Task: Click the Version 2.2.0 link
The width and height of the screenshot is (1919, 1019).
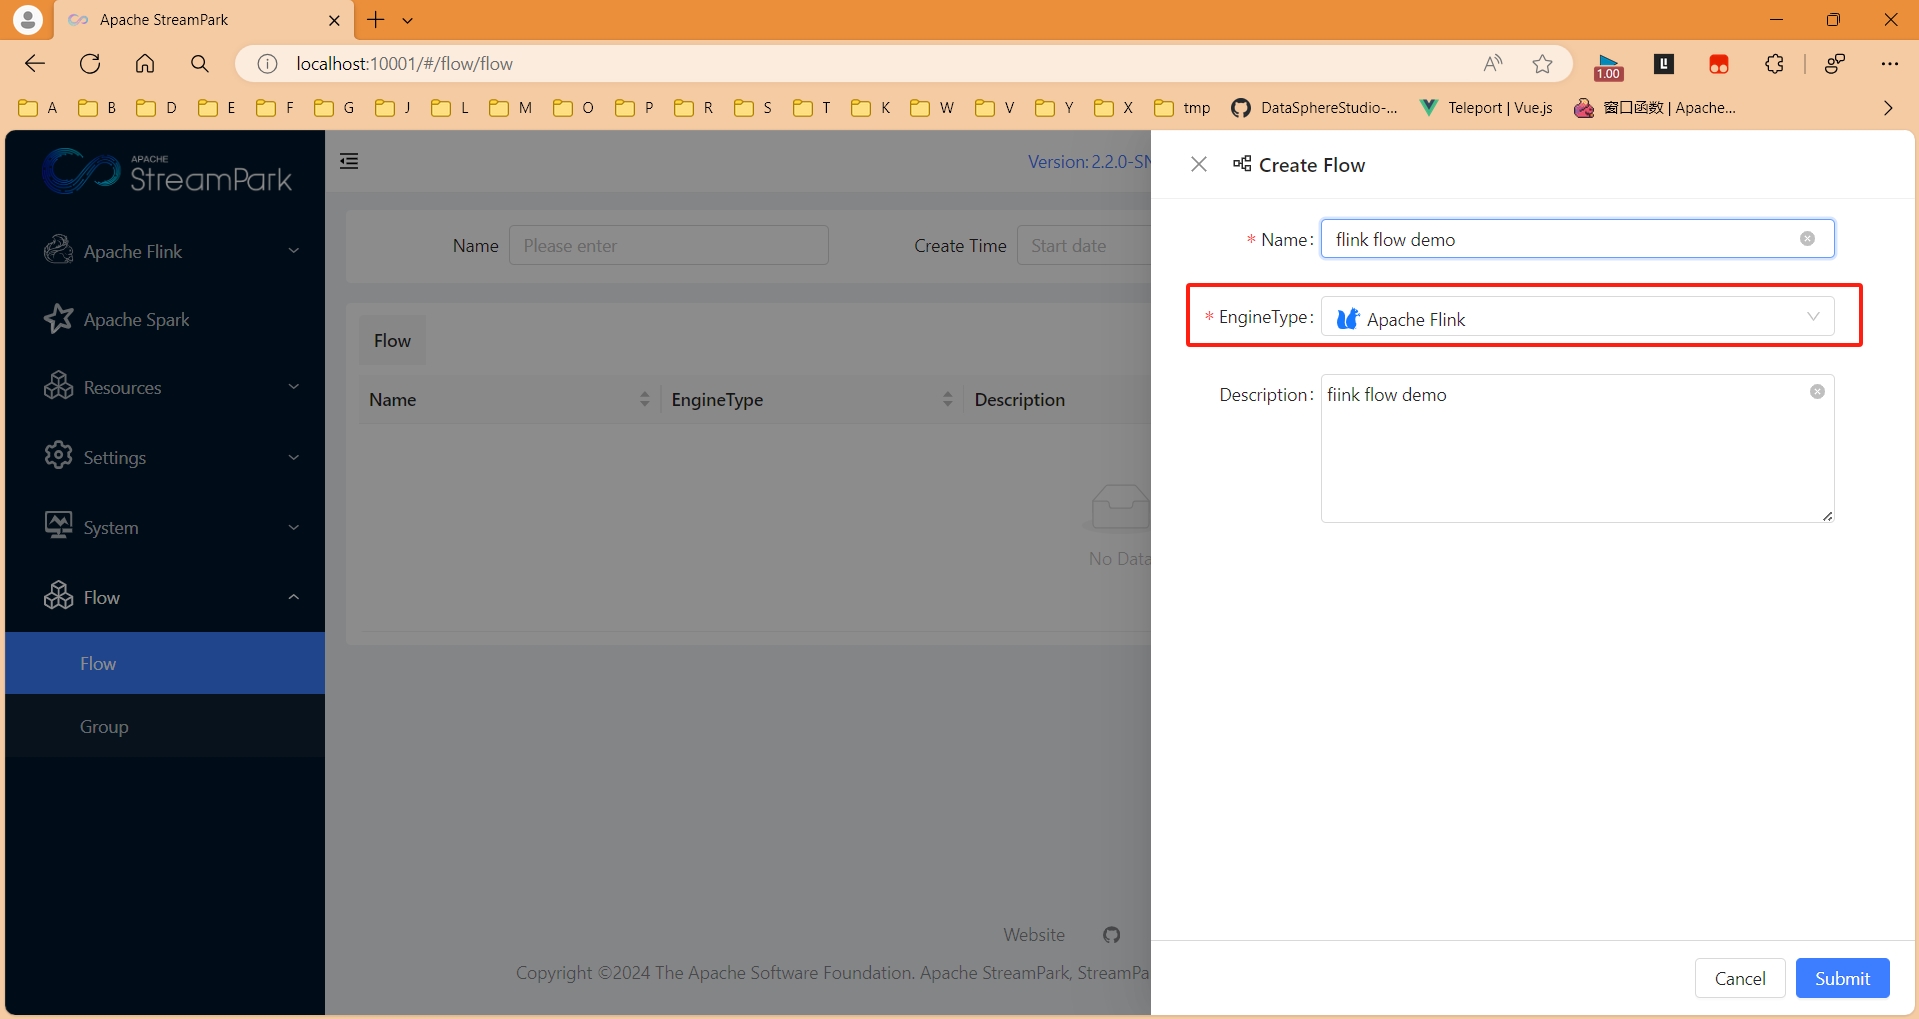Action: 1089,162
